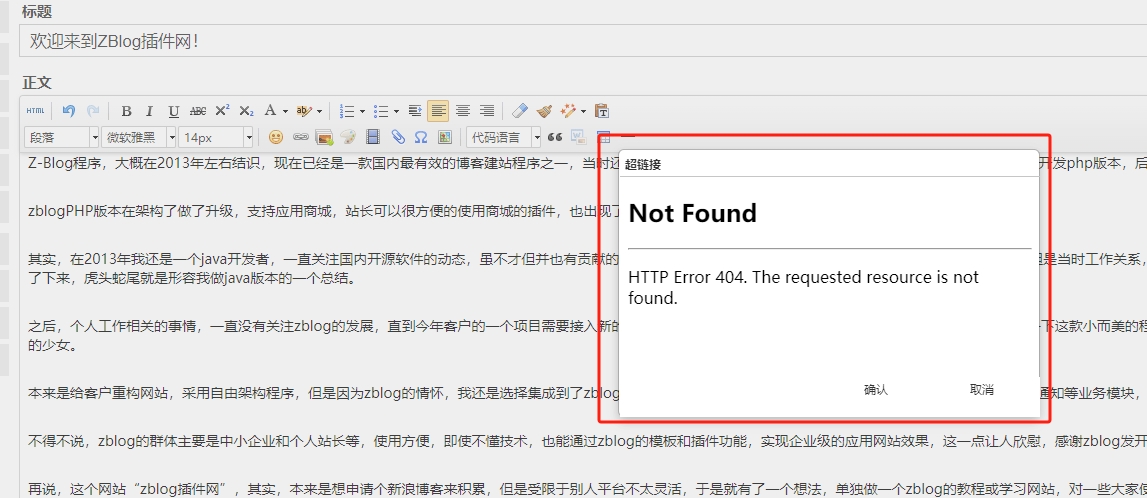Viewport: 1147px width, 498px height.
Task: Paste as plain text icon
Action: (601, 111)
